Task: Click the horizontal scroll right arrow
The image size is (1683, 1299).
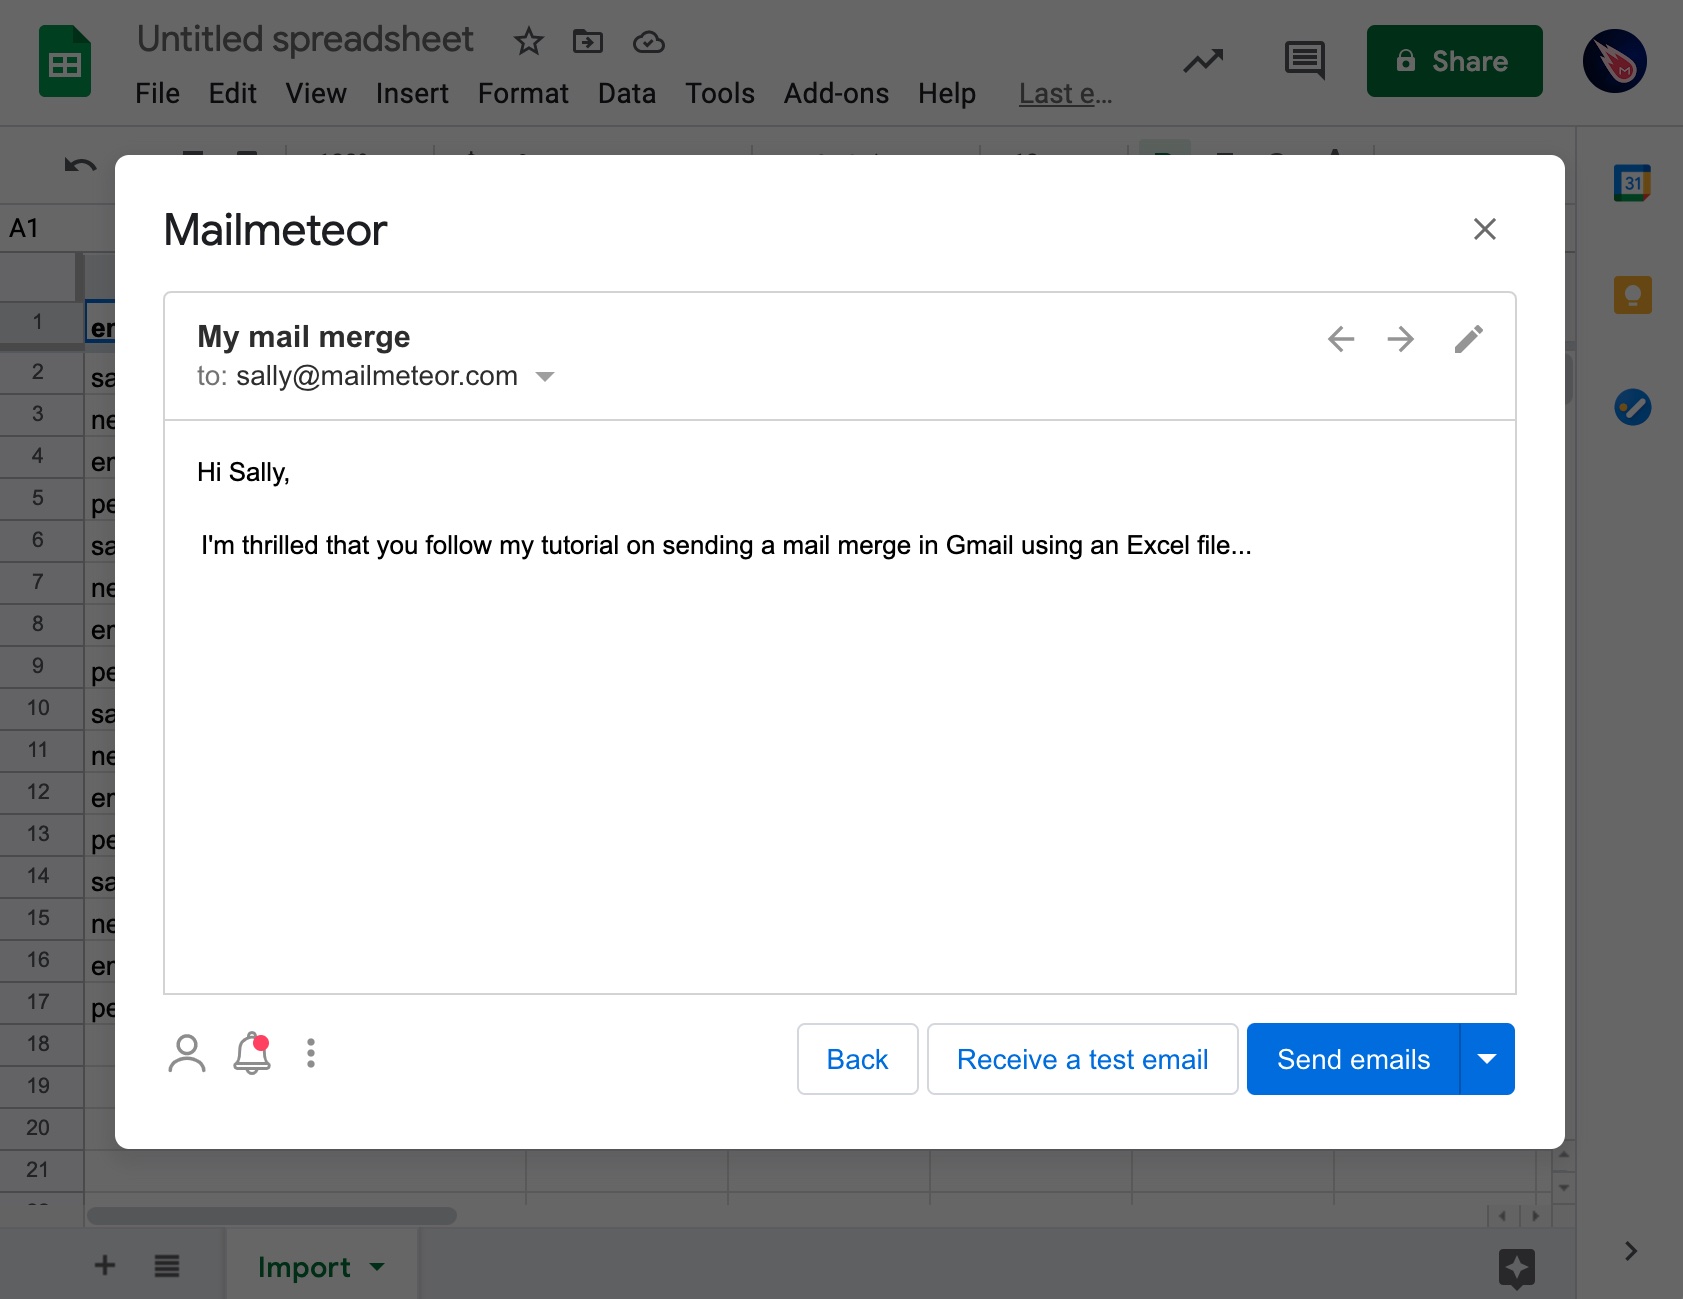Action: [x=1534, y=1216]
